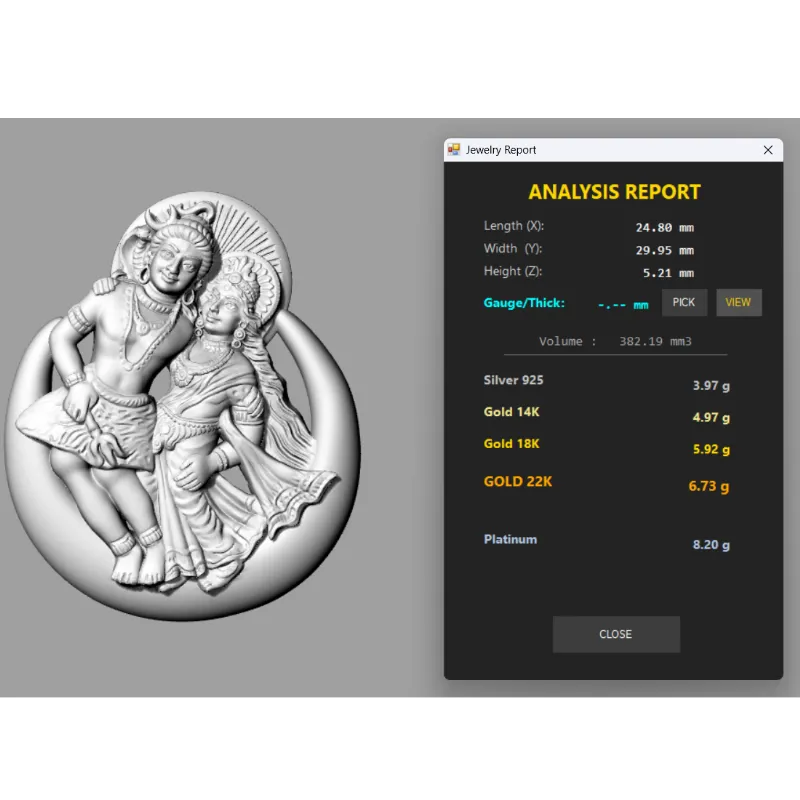This screenshot has height=800, width=800.
Task: Click the Height (Z) value 5.21 mm
Action: (x=667, y=273)
